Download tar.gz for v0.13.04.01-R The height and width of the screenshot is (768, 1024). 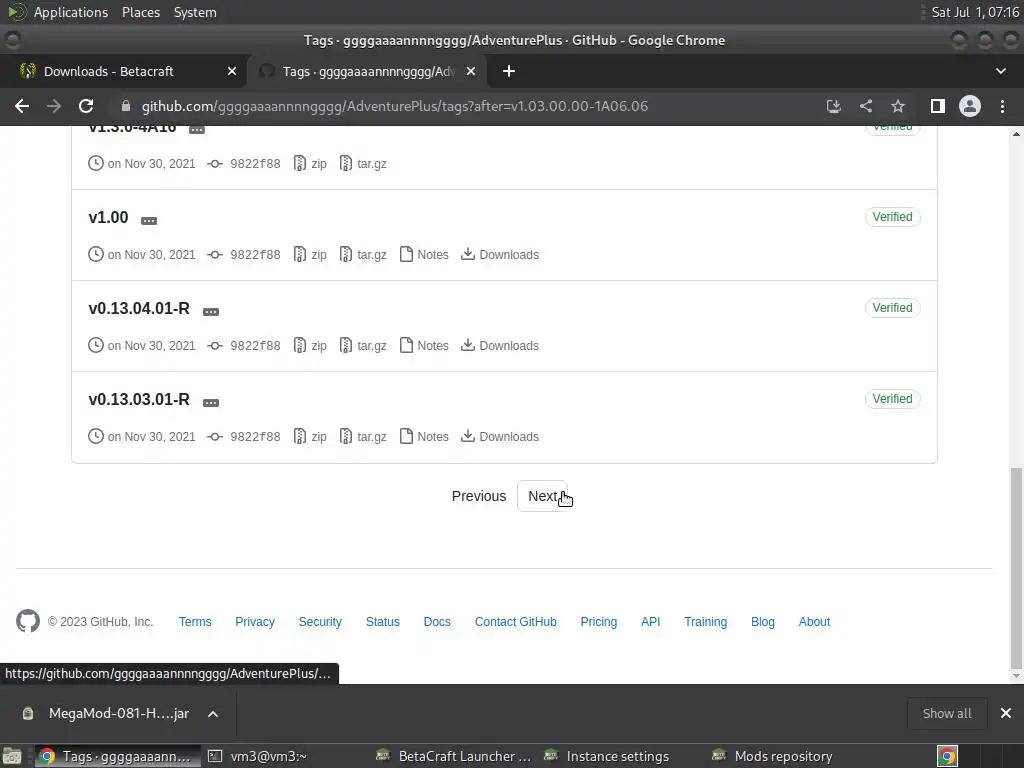pyautogui.click(x=363, y=345)
